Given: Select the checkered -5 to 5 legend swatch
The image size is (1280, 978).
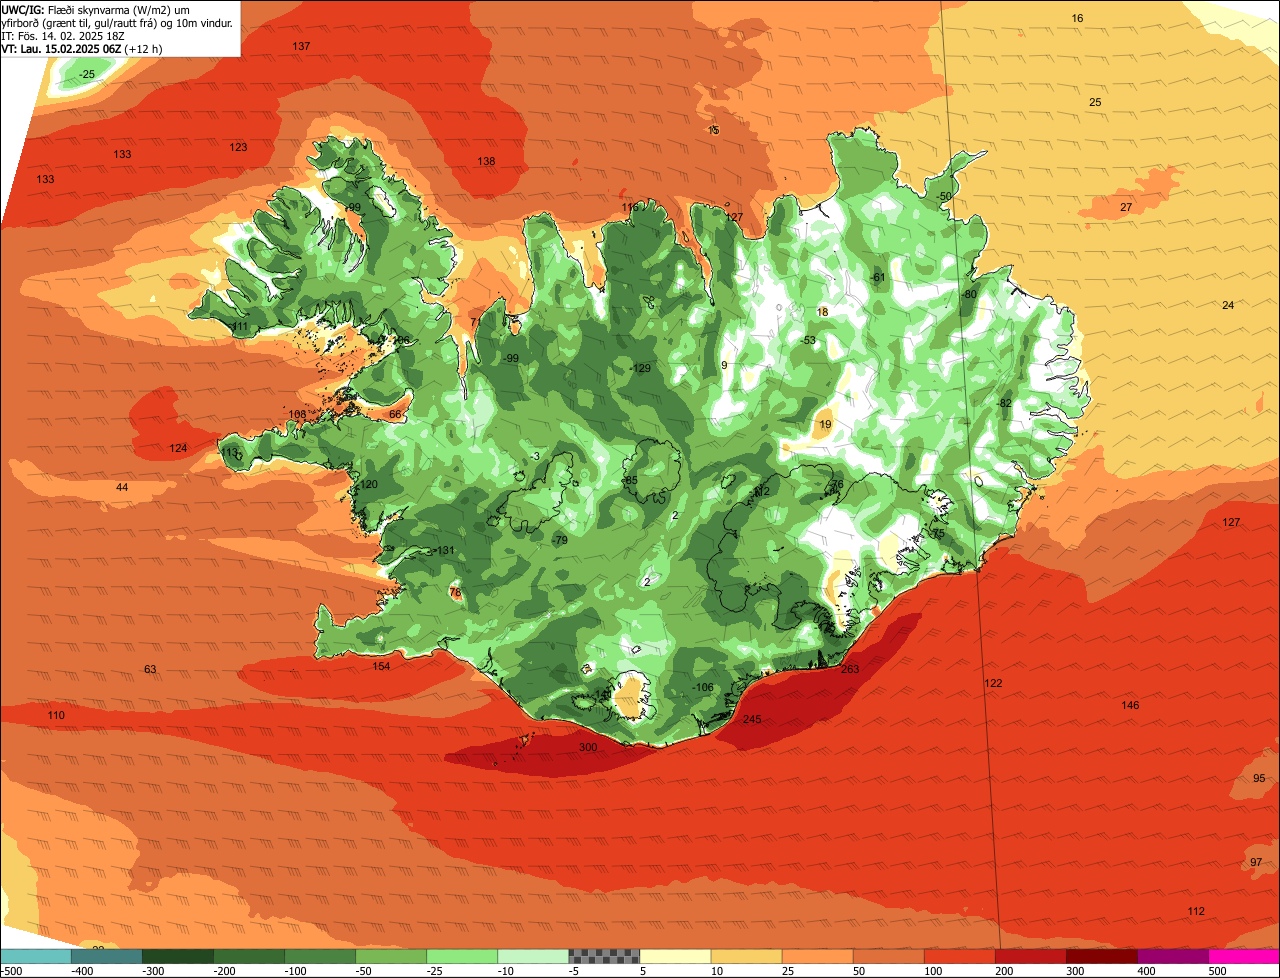Looking at the screenshot, I should [604, 956].
